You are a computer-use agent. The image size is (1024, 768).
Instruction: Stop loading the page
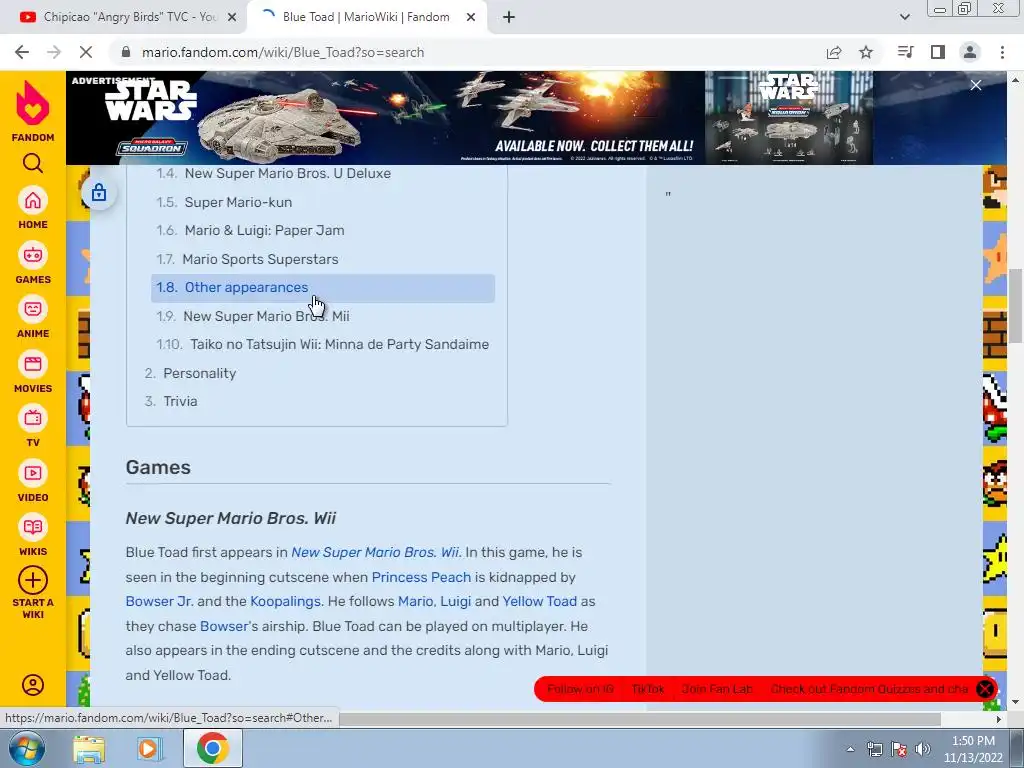point(86,52)
